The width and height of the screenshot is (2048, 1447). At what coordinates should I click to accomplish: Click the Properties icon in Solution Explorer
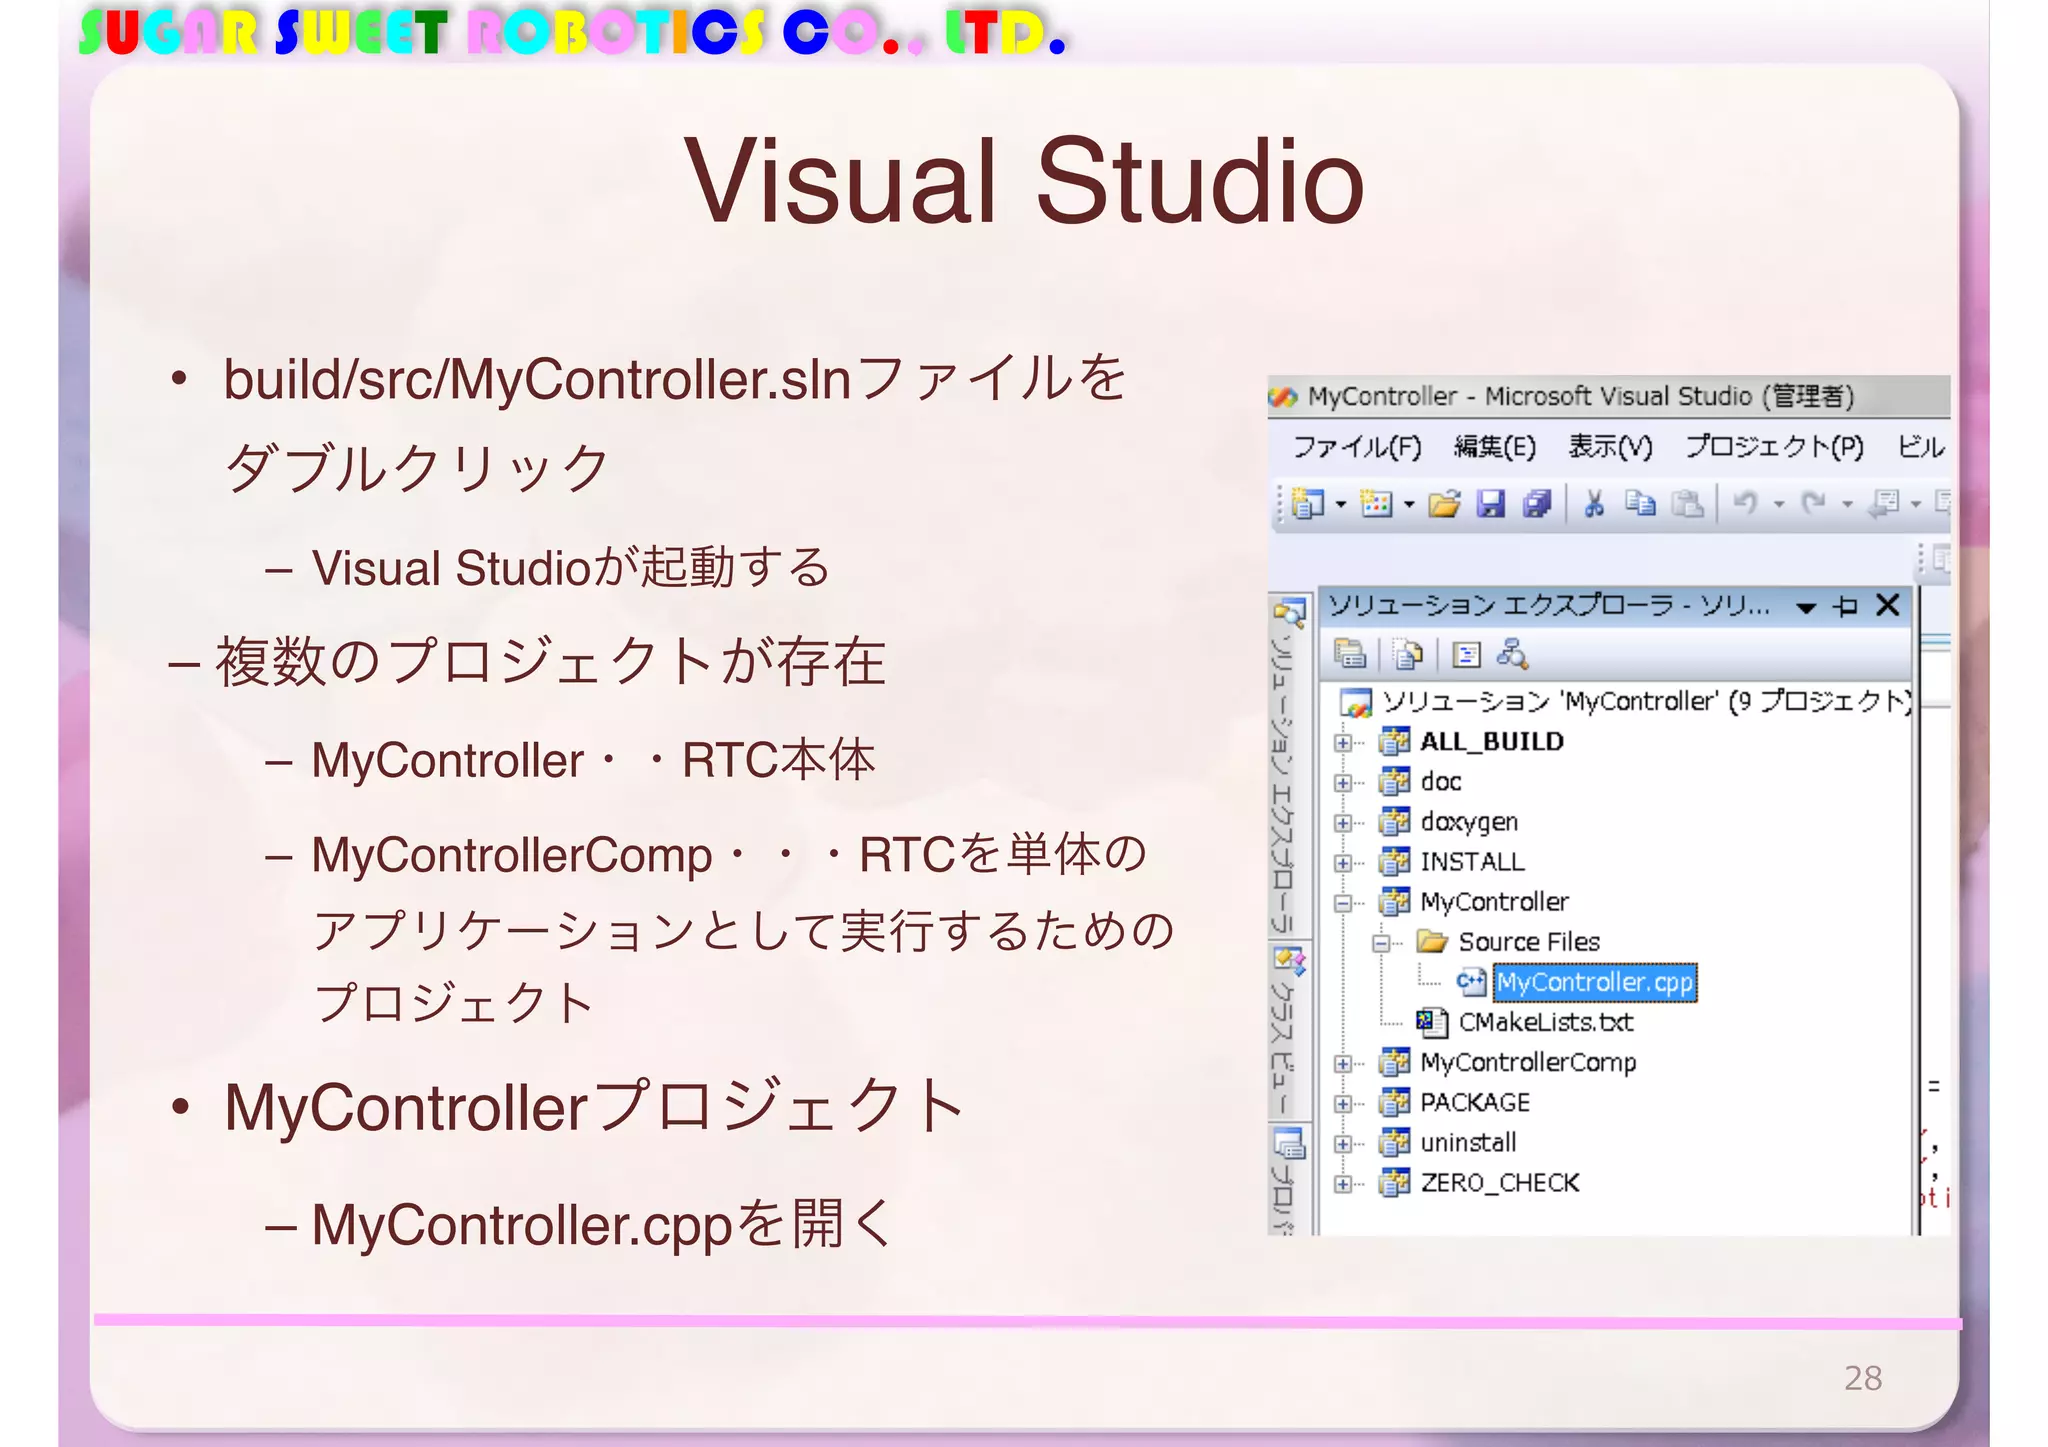[1350, 655]
